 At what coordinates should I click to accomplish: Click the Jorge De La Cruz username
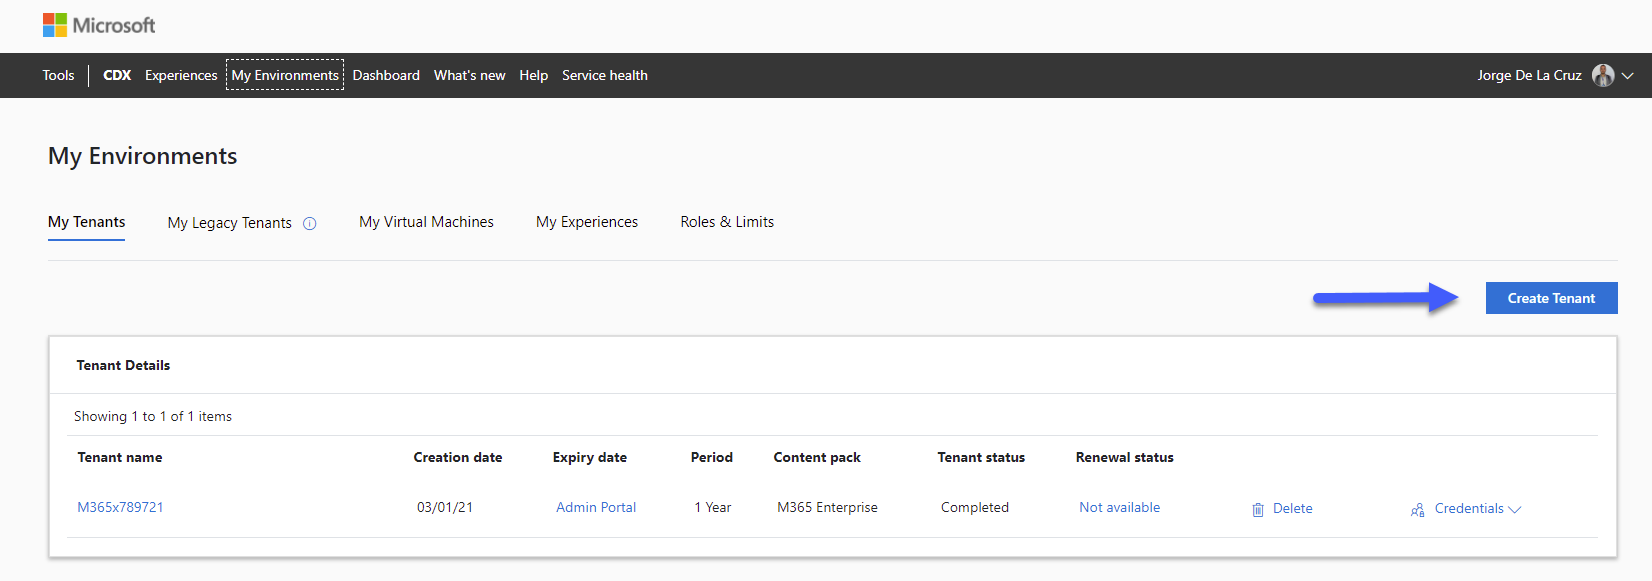pos(1529,75)
